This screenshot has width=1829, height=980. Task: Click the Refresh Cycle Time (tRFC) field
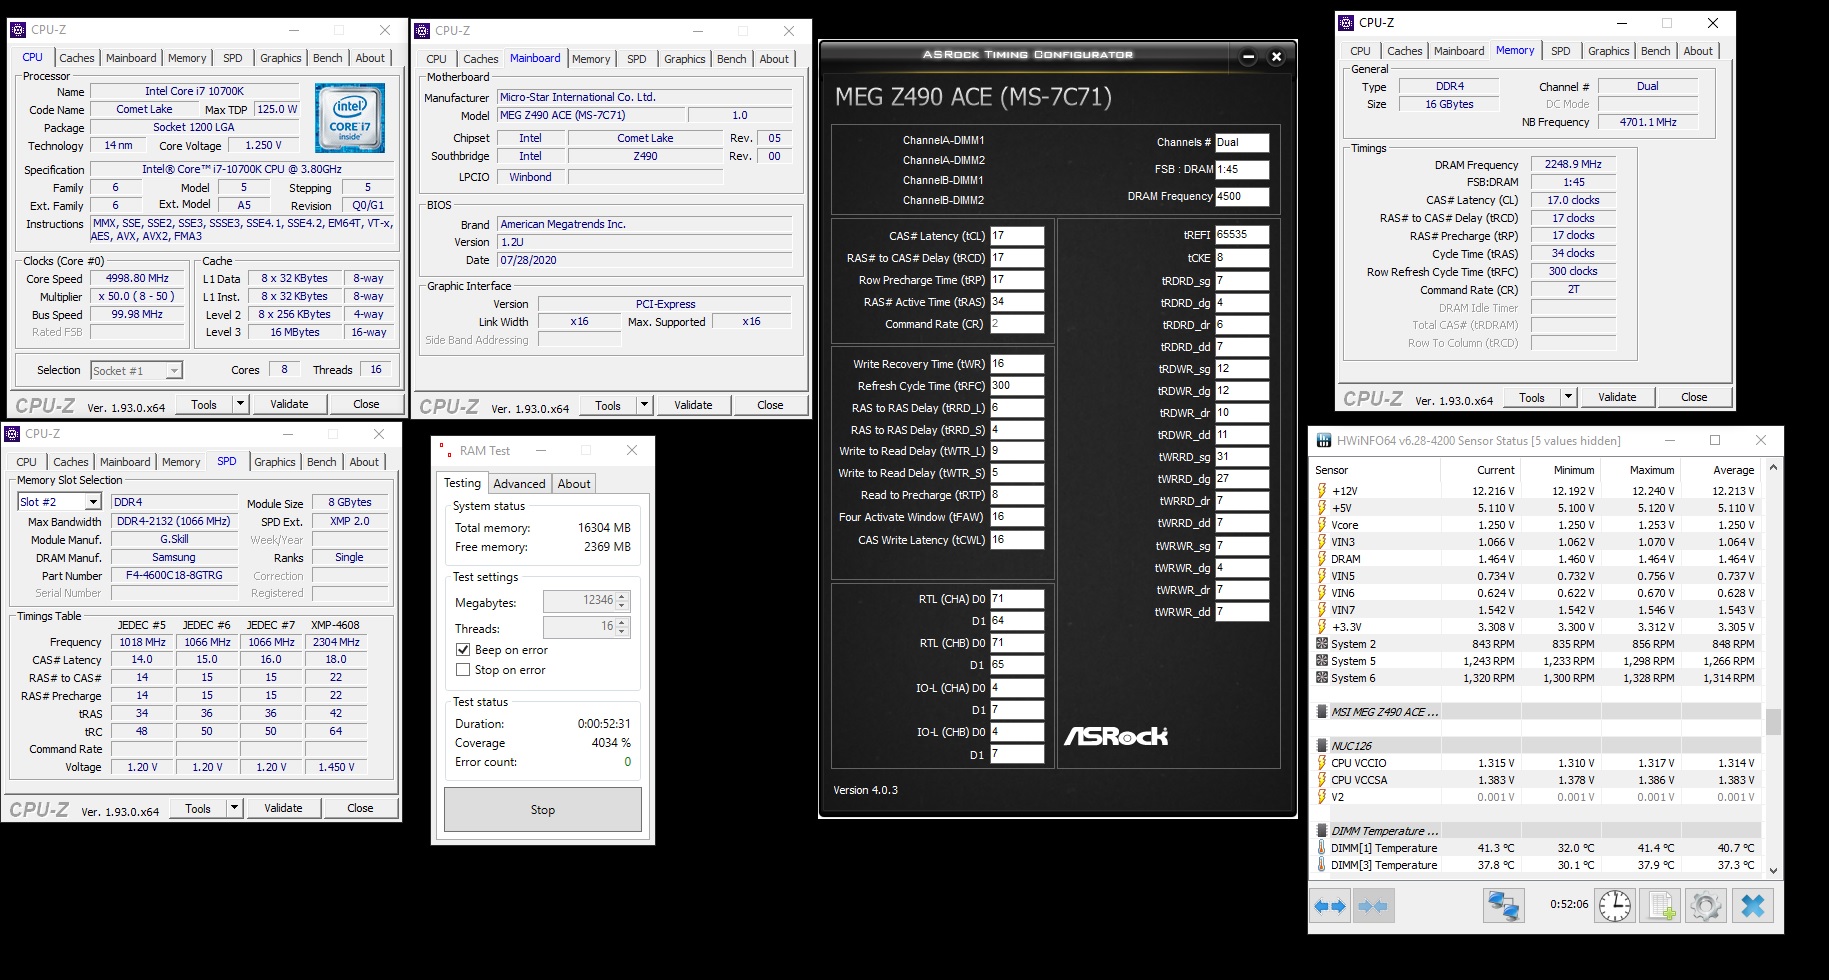point(1017,386)
